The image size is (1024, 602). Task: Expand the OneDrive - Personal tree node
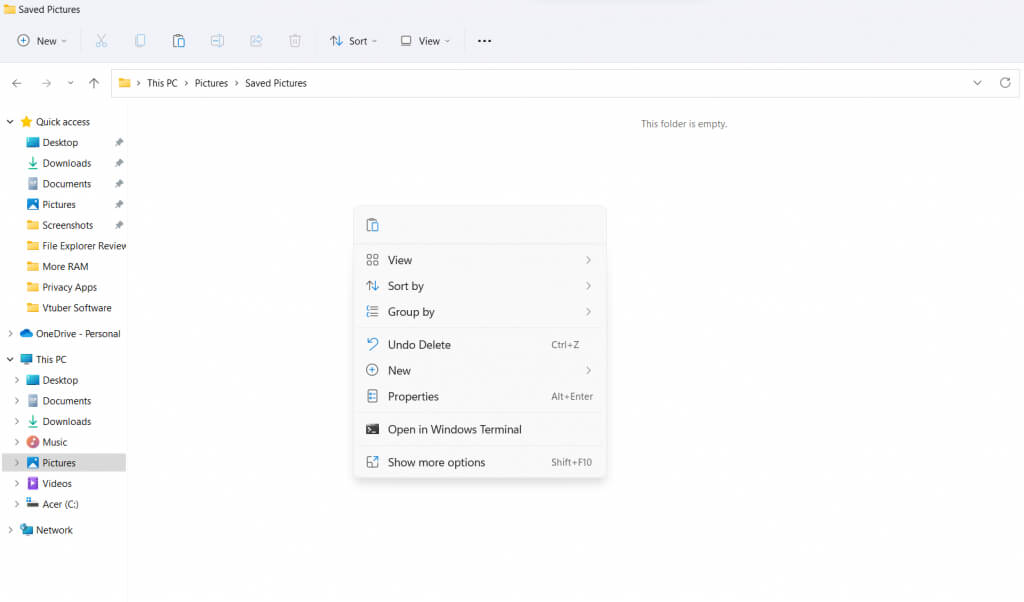pyautogui.click(x=11, y=334)
